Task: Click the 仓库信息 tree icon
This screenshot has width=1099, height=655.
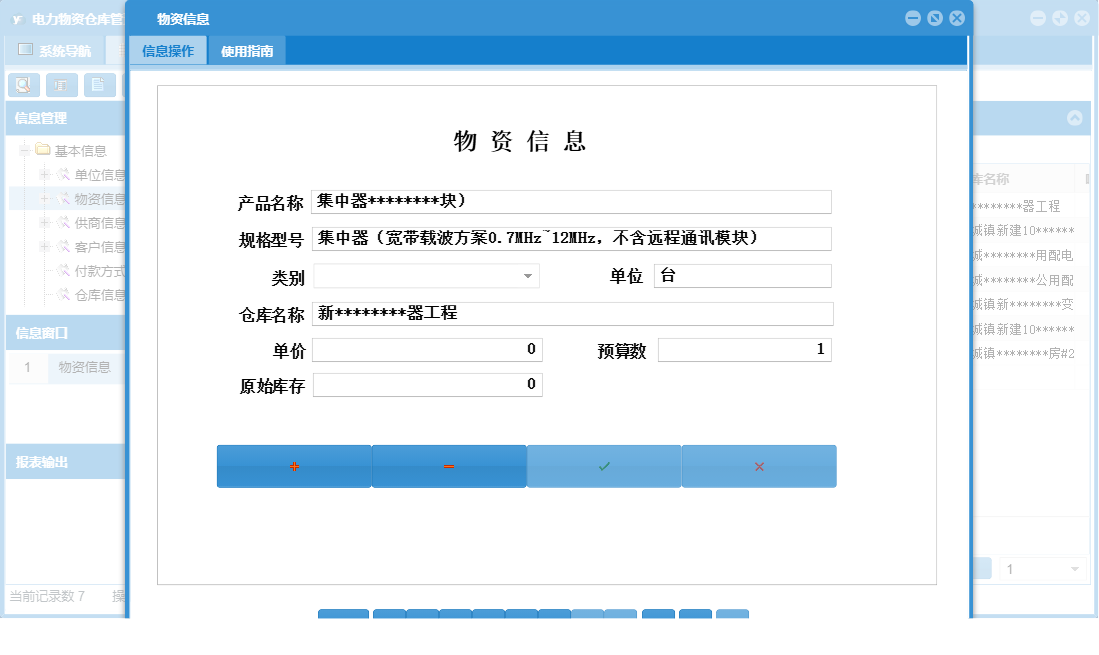Action: point(64,293)
